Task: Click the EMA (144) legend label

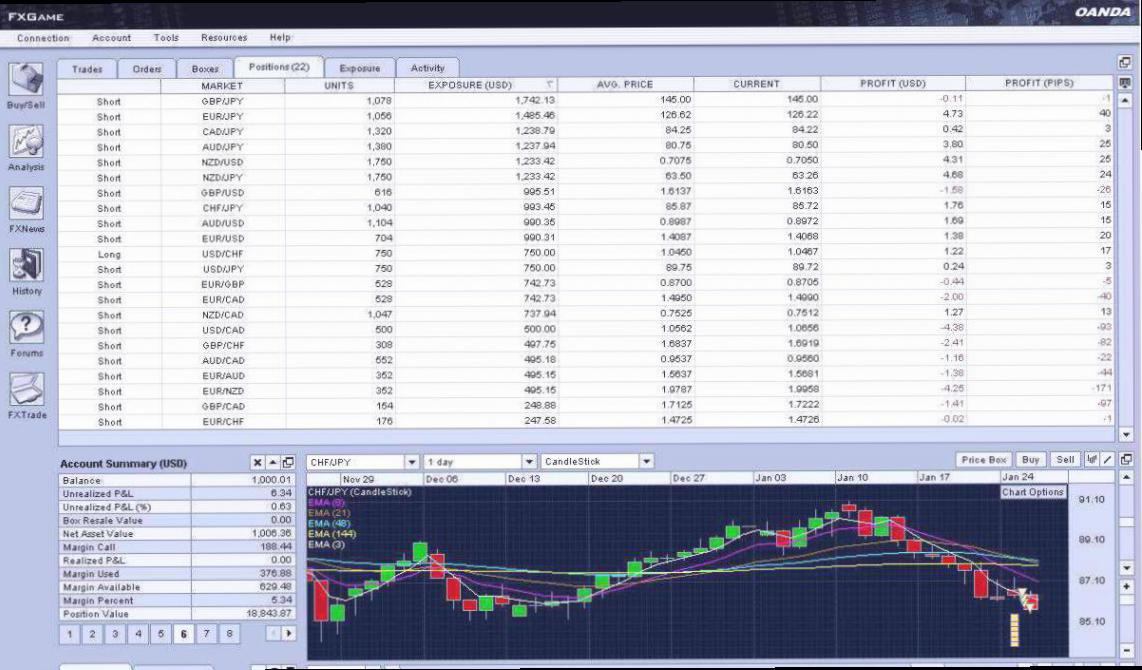Action: pos(331,534)
